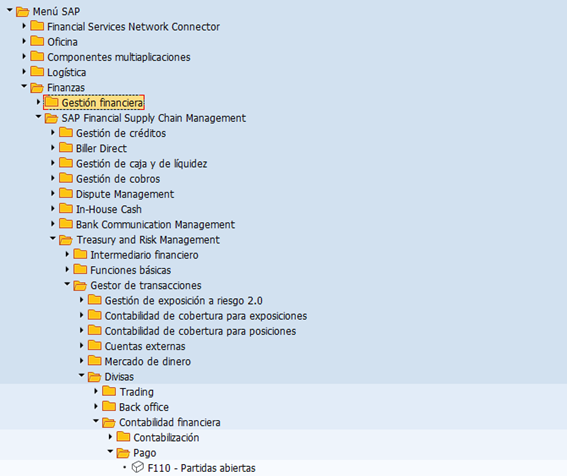Collapse the Finanzas node arrow
Viewport: 567px width, 476px height.
[24, 86]
